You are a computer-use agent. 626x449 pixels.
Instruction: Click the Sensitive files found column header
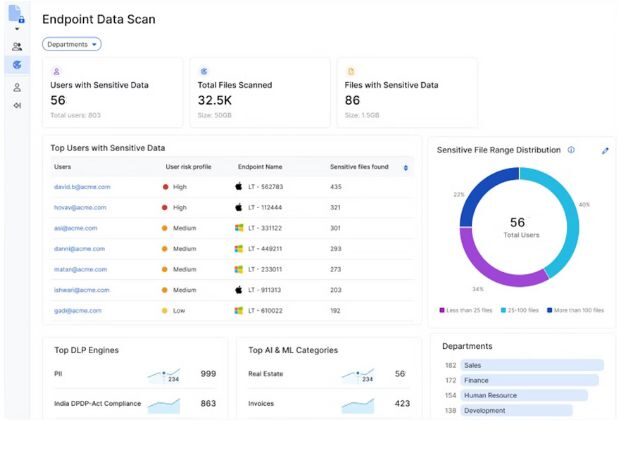(x=359, y=167)
